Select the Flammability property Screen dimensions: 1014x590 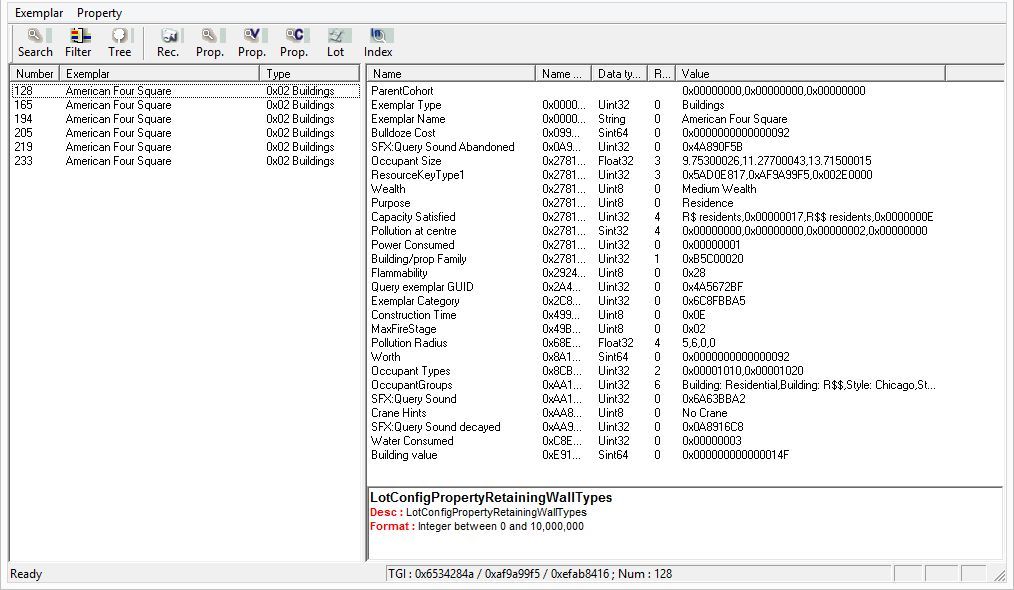pos(399,273)
